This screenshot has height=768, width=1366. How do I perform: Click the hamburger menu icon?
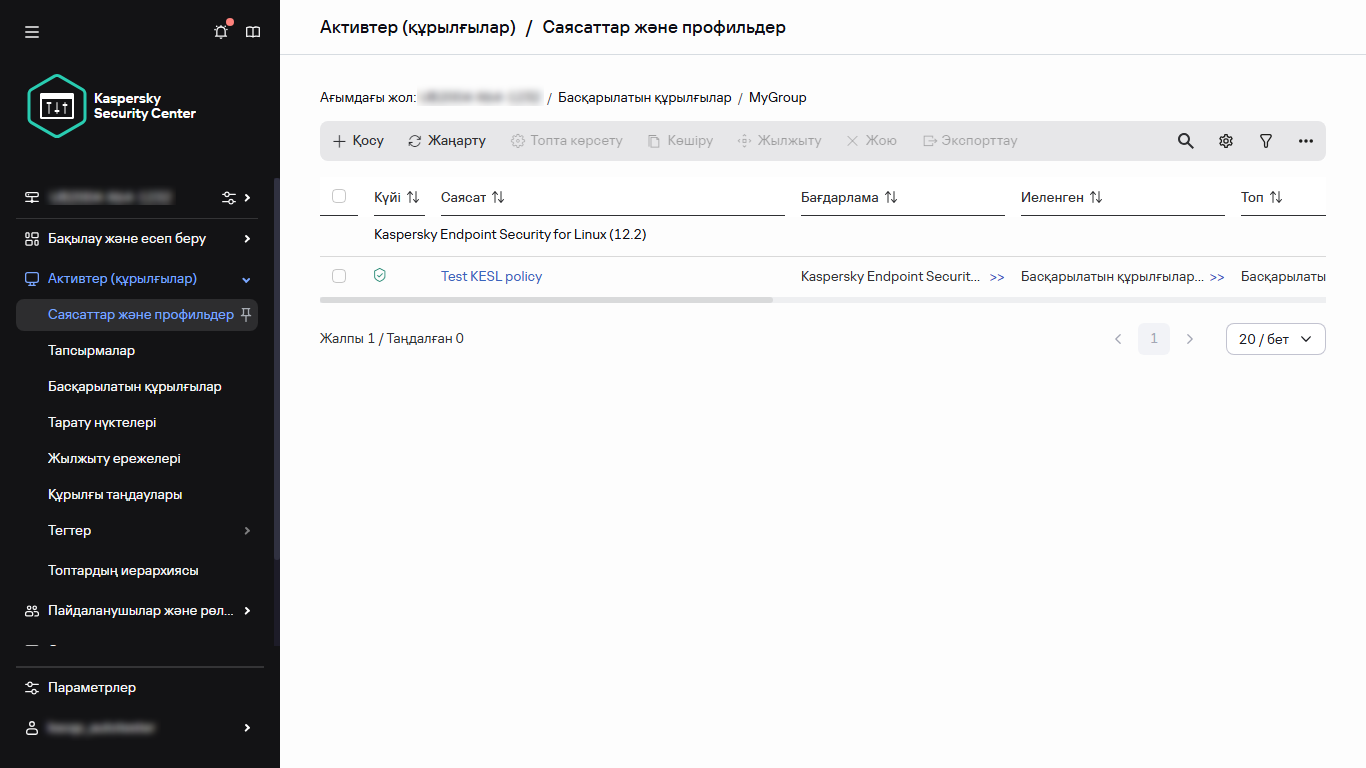(x=32, y=32)
